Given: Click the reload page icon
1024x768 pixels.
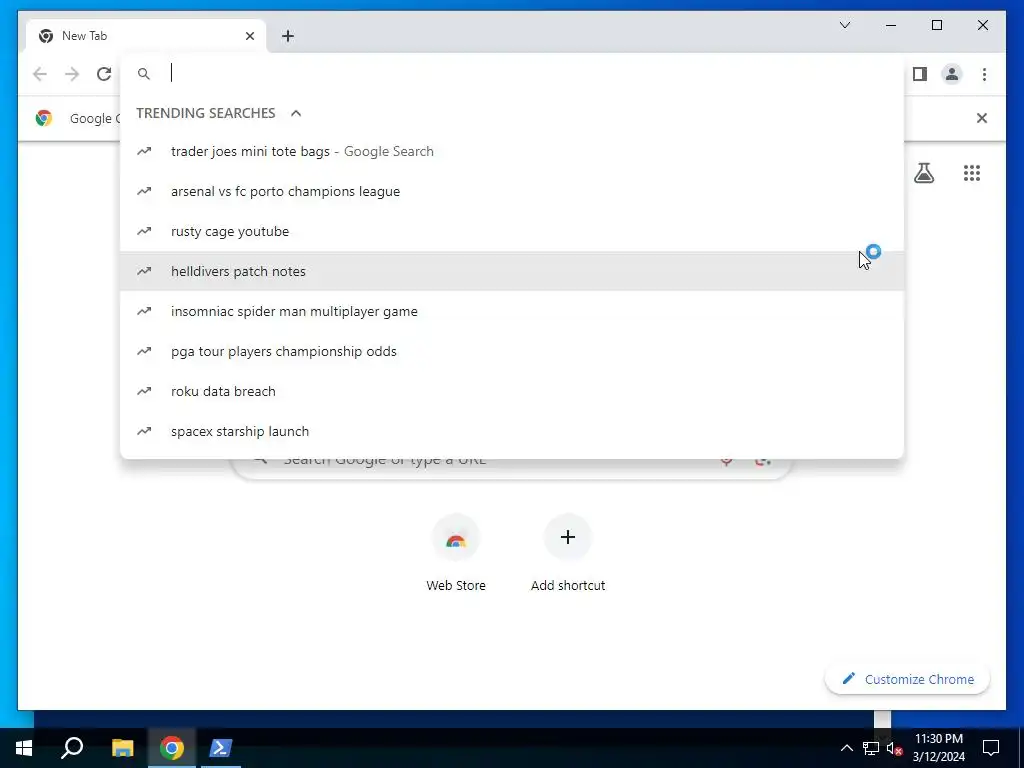Looking at the screenshot, I should click(x=104, y=74).
